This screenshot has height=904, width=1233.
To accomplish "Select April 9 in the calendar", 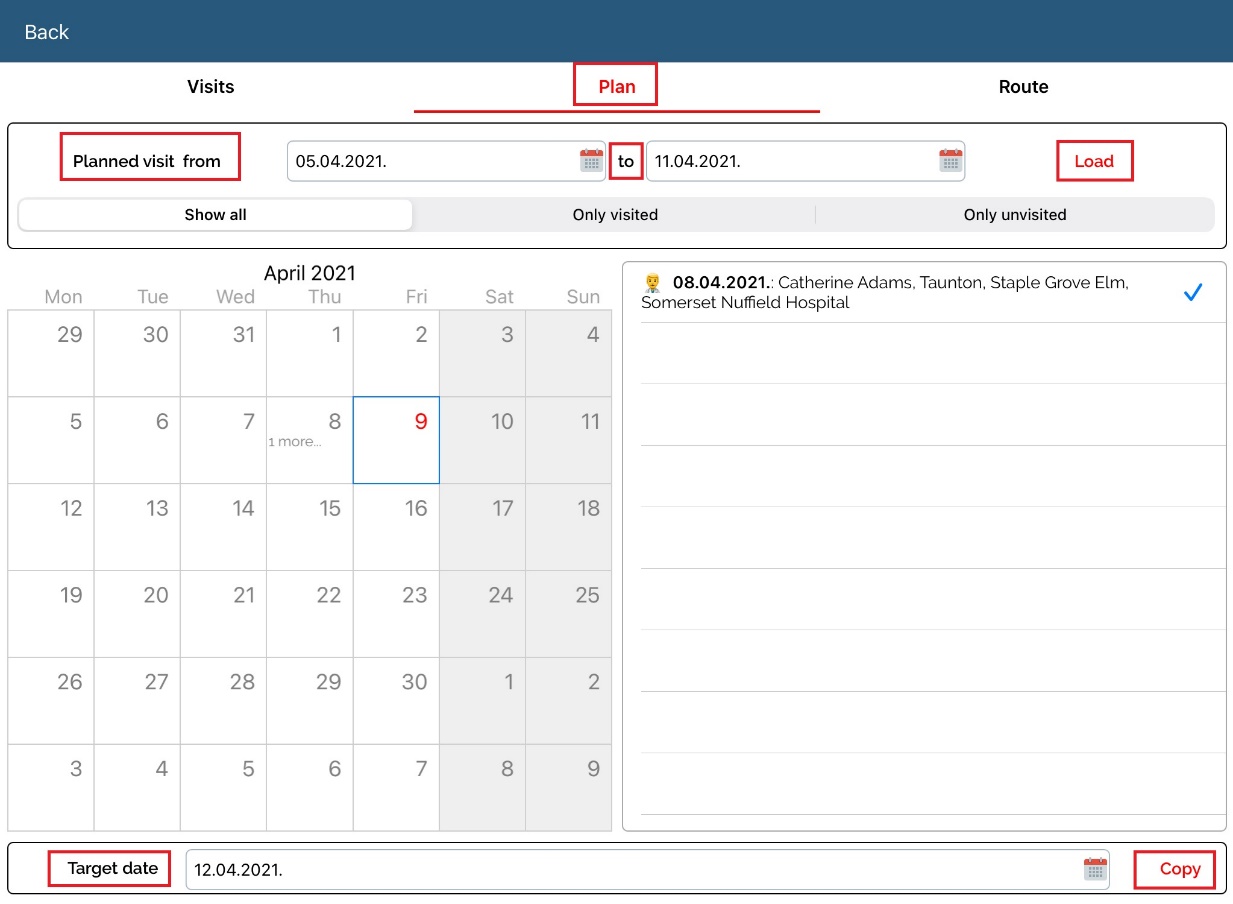I will [396, 440].
